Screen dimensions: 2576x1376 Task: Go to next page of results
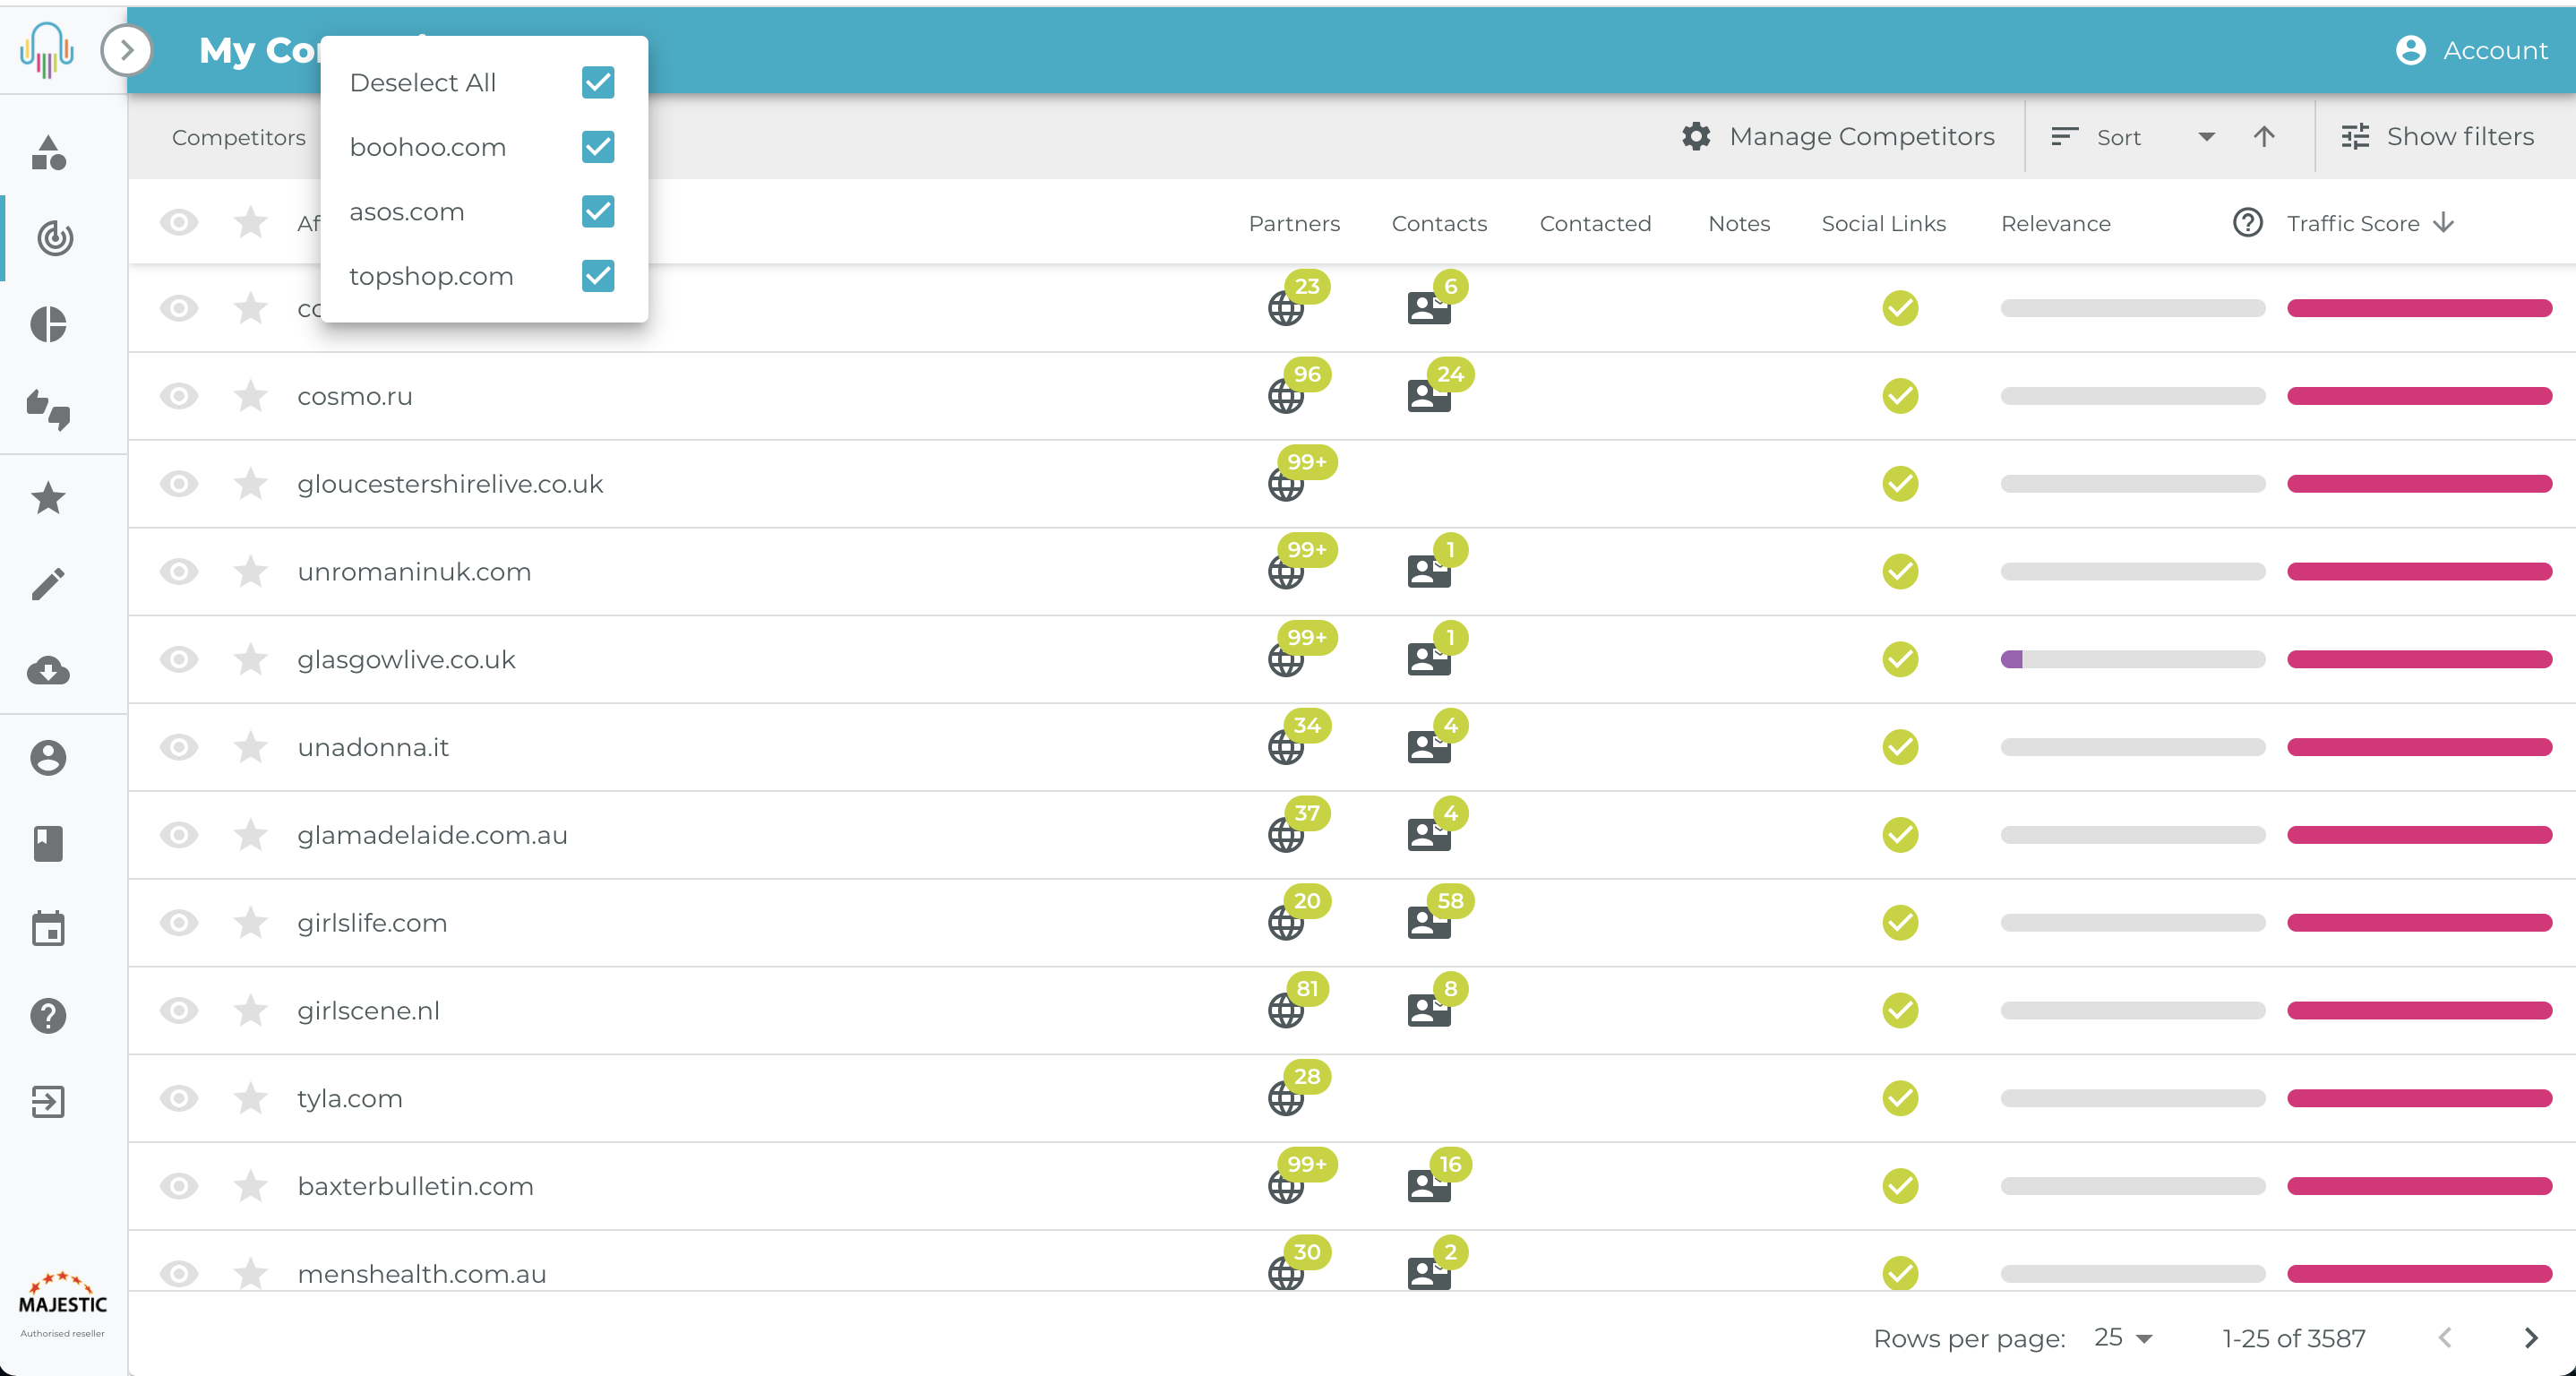[x=2530, y=1337]
